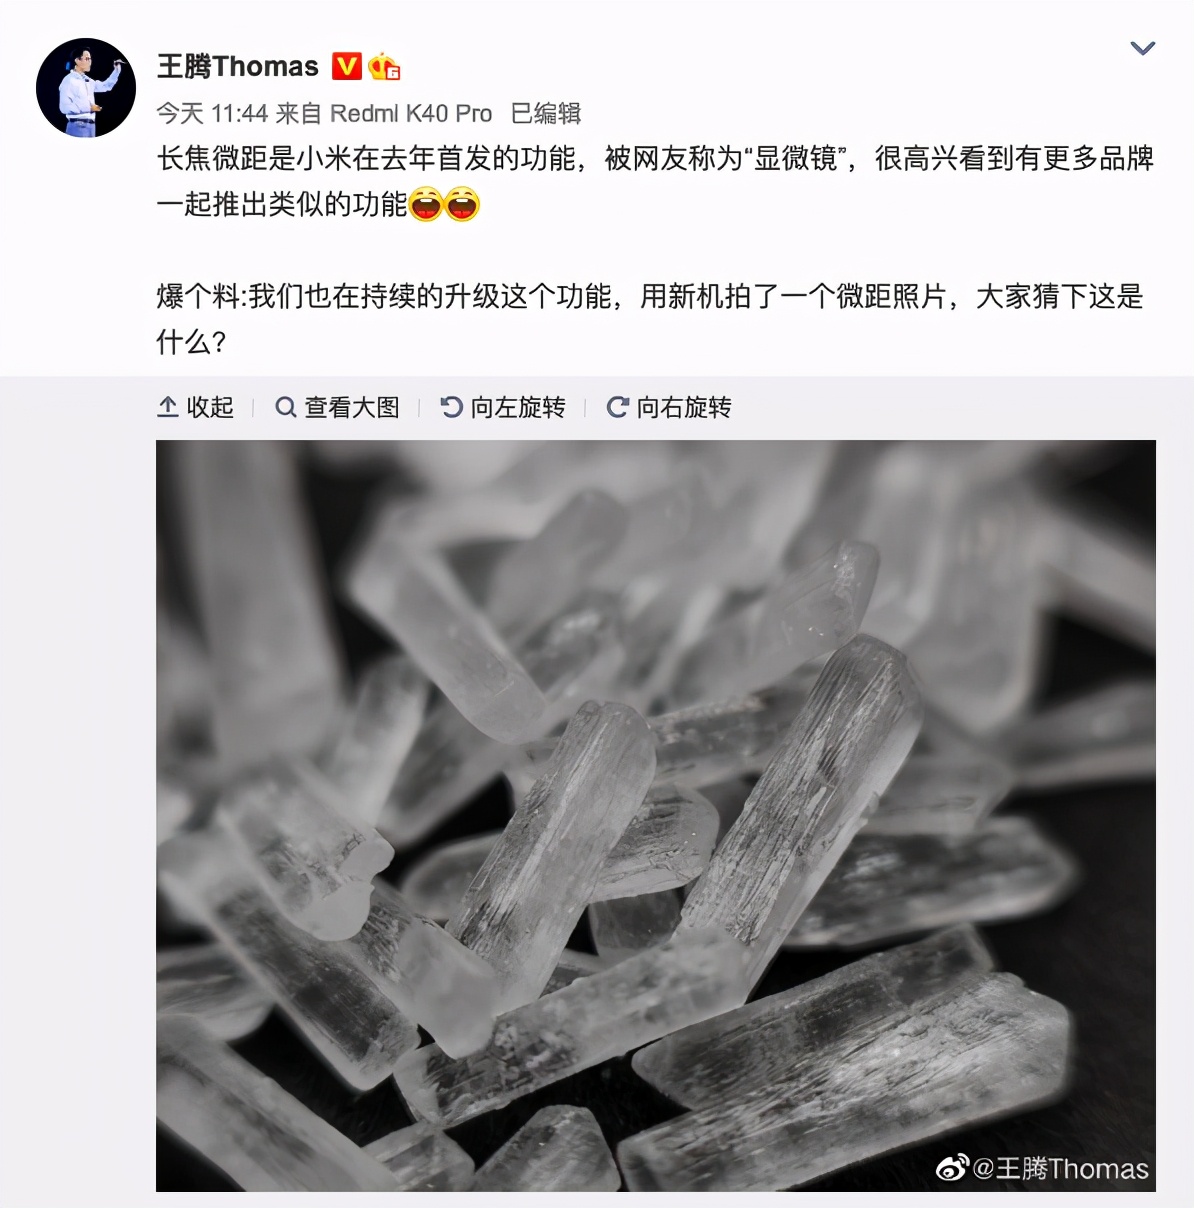Click 王腾Thomas profile avatar

coord(86,88)
